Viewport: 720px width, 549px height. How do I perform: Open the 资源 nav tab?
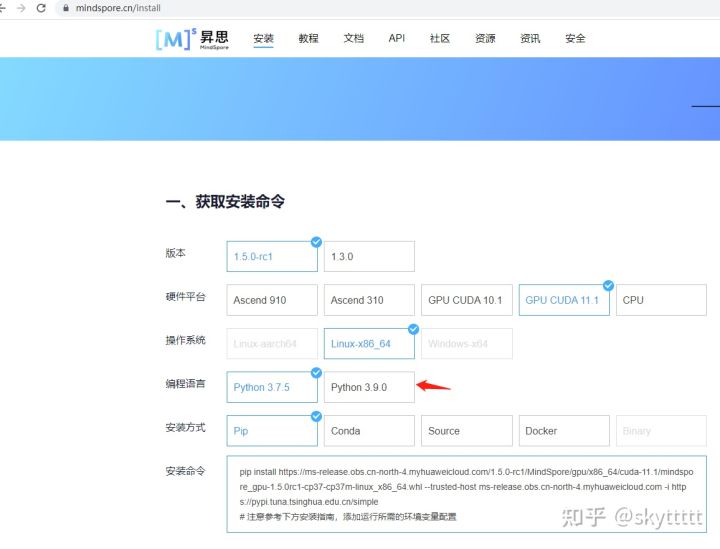click(485, 39)
